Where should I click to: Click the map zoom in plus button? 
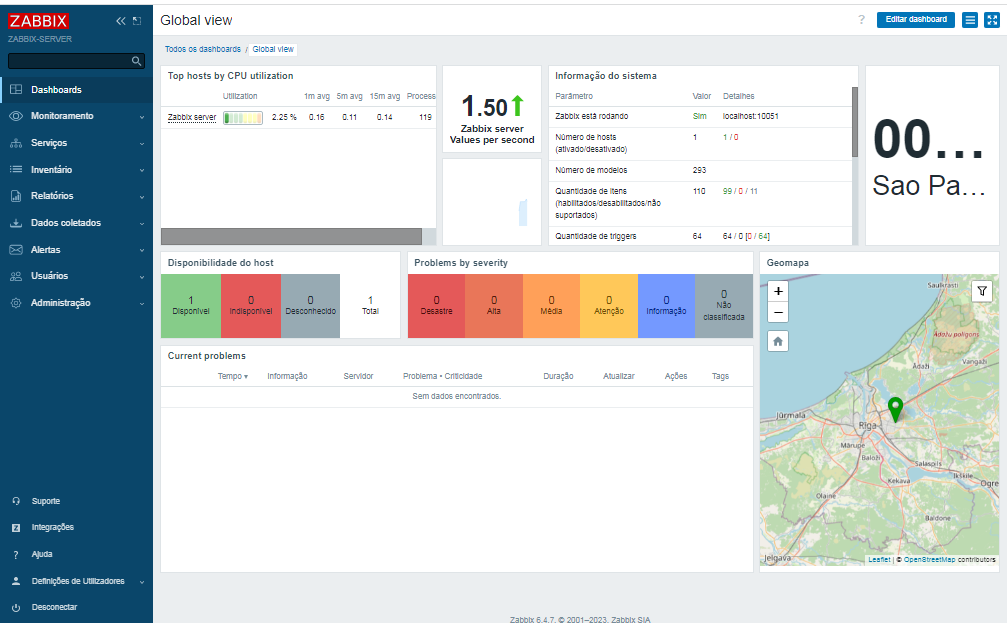coord(778,291)
